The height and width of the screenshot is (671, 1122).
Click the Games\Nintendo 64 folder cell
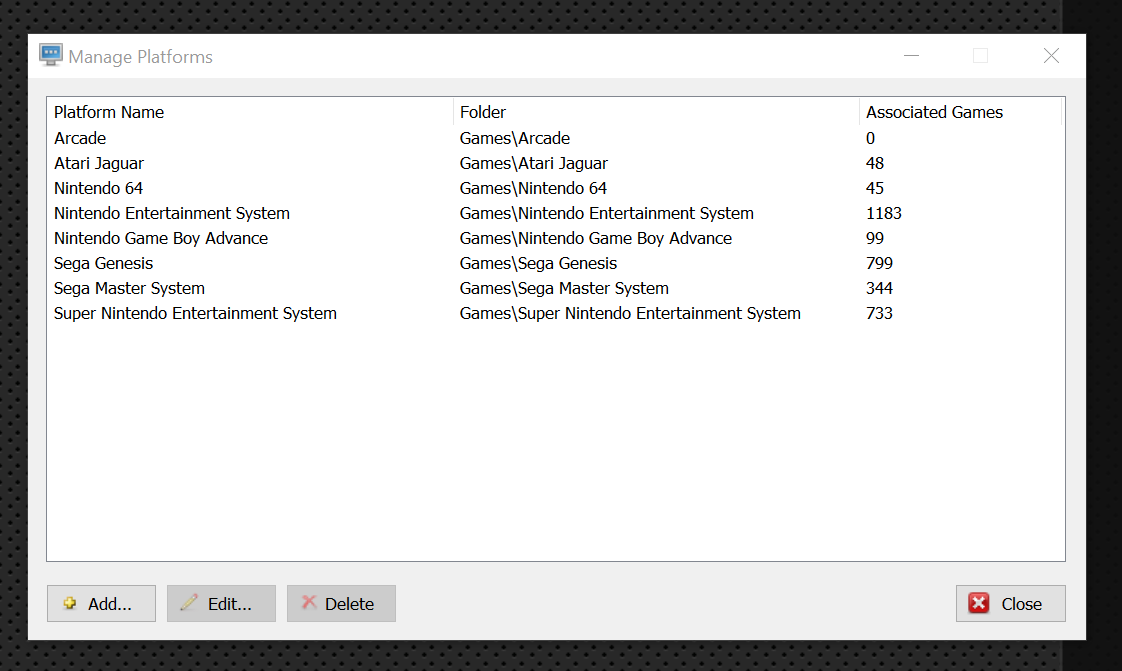coord(533,188)
